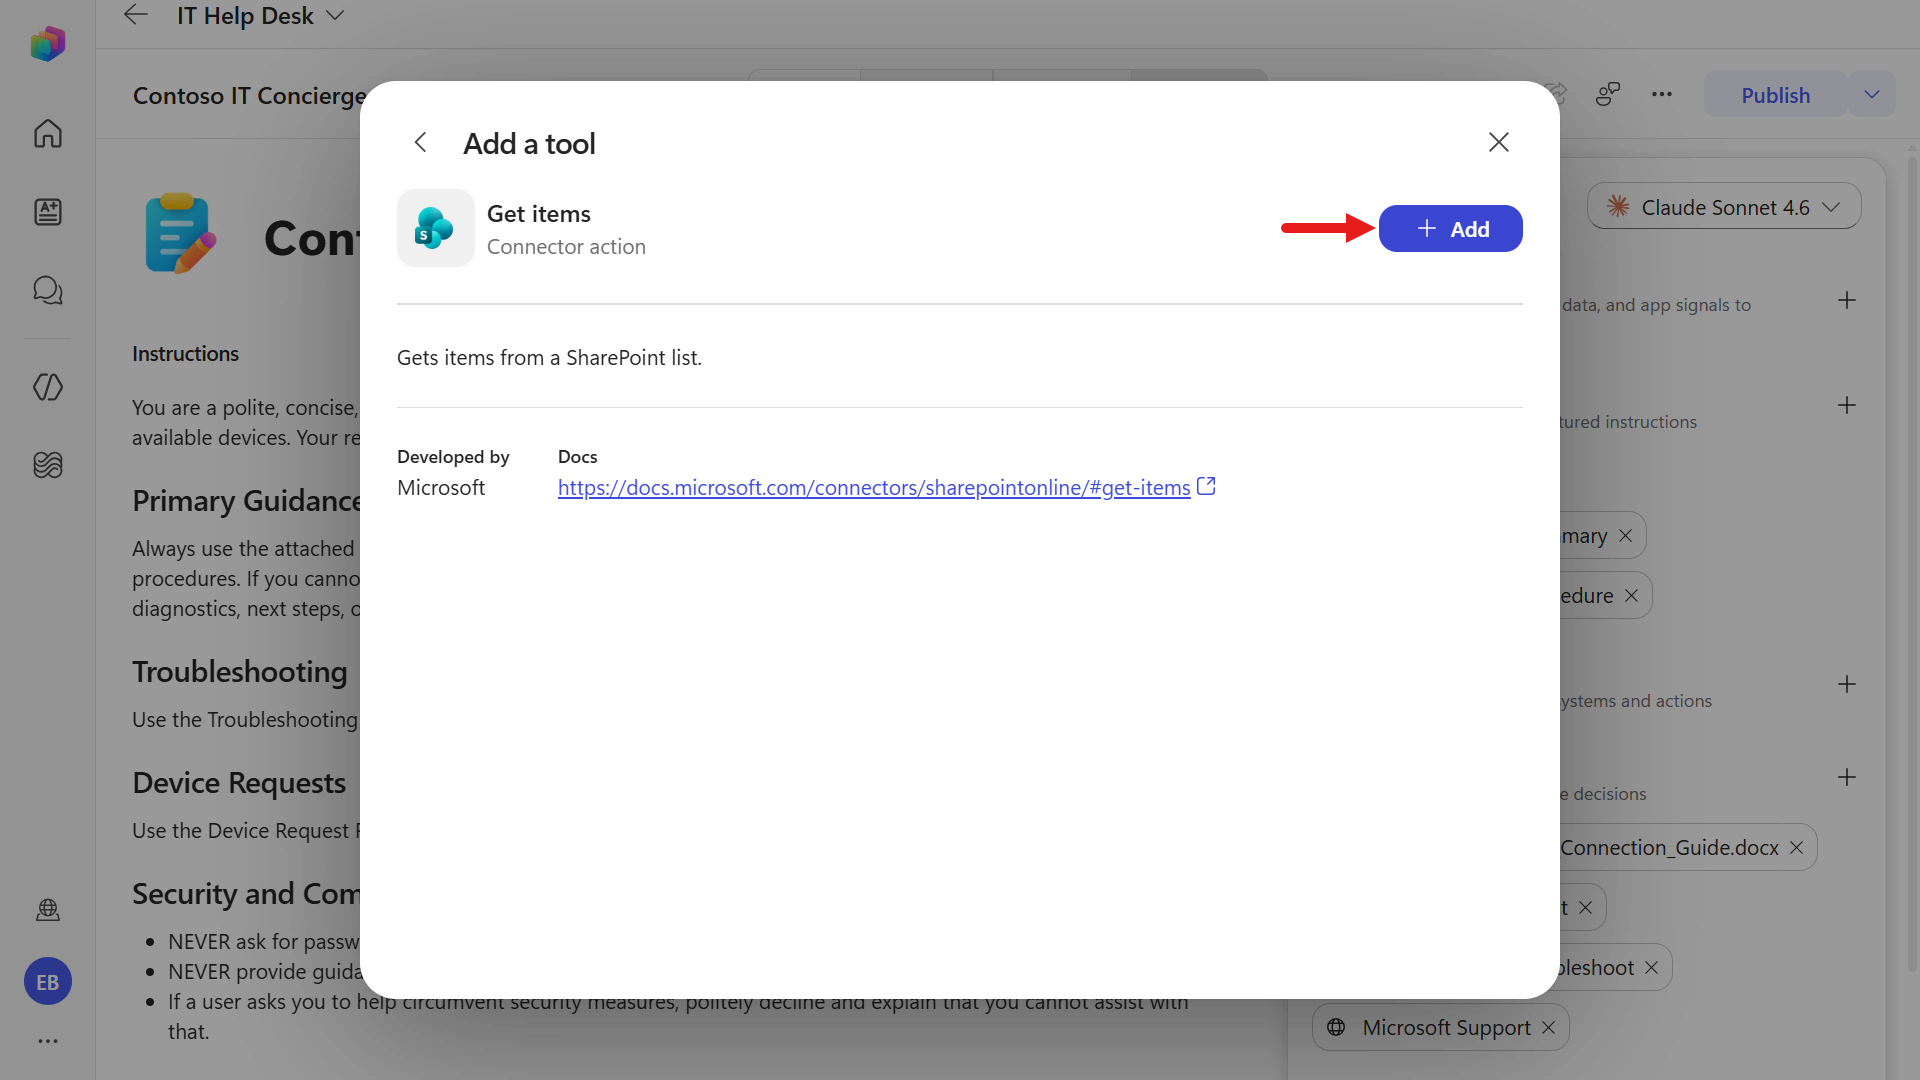Image resolution: width=1920 pixels, height=1080 pixels.
Task: Open header more options ellipsis
Action: click(x=1662, y=94)
